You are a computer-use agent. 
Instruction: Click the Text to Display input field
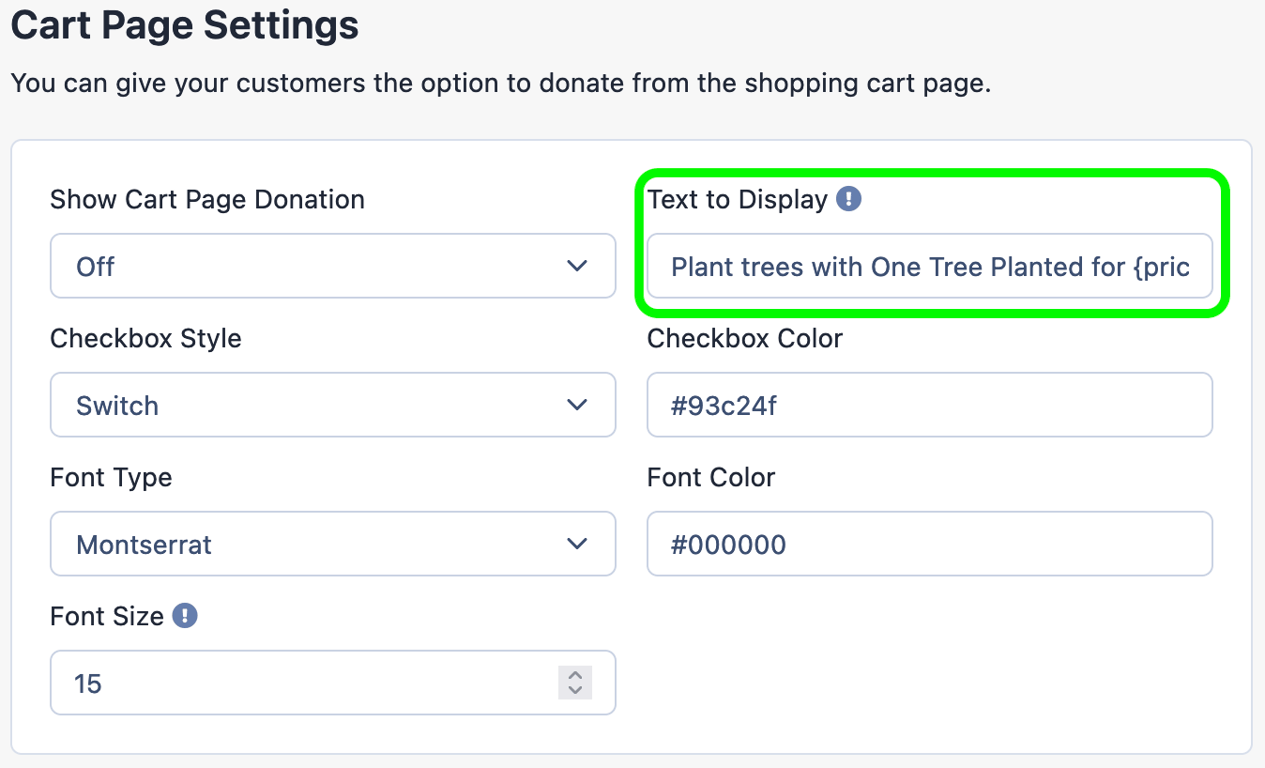(930, 266)
